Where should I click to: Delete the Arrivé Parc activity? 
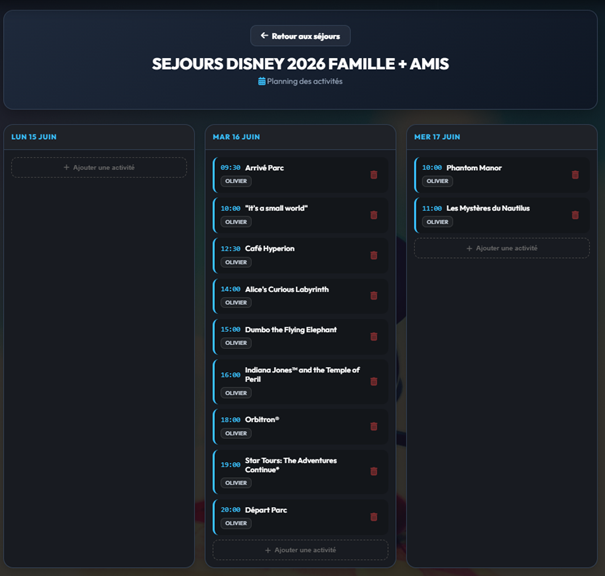point(374,175)
